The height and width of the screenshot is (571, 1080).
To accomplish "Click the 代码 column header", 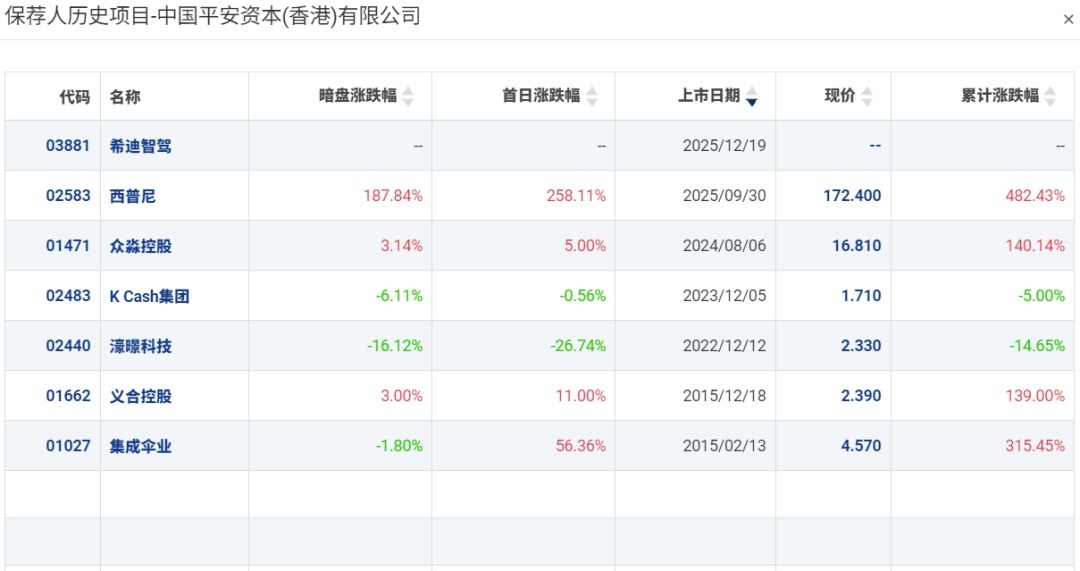I will tap(74, 96).
